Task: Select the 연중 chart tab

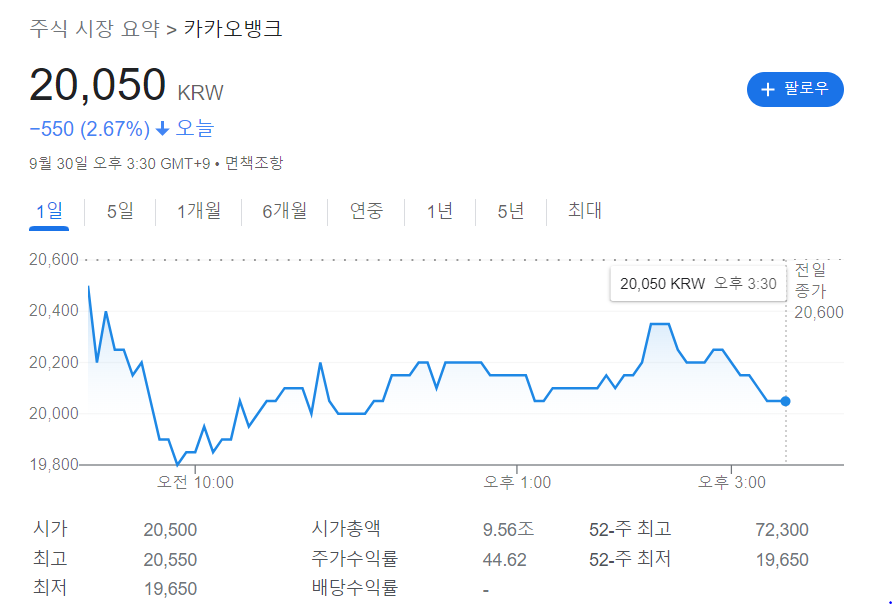Action: [x=366, y=212]
